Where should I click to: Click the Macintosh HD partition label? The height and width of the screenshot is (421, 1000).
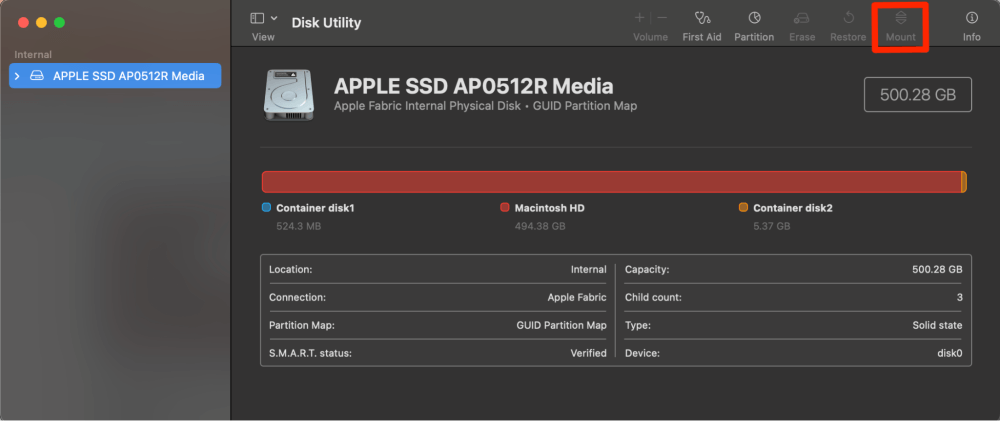point(549,208)
